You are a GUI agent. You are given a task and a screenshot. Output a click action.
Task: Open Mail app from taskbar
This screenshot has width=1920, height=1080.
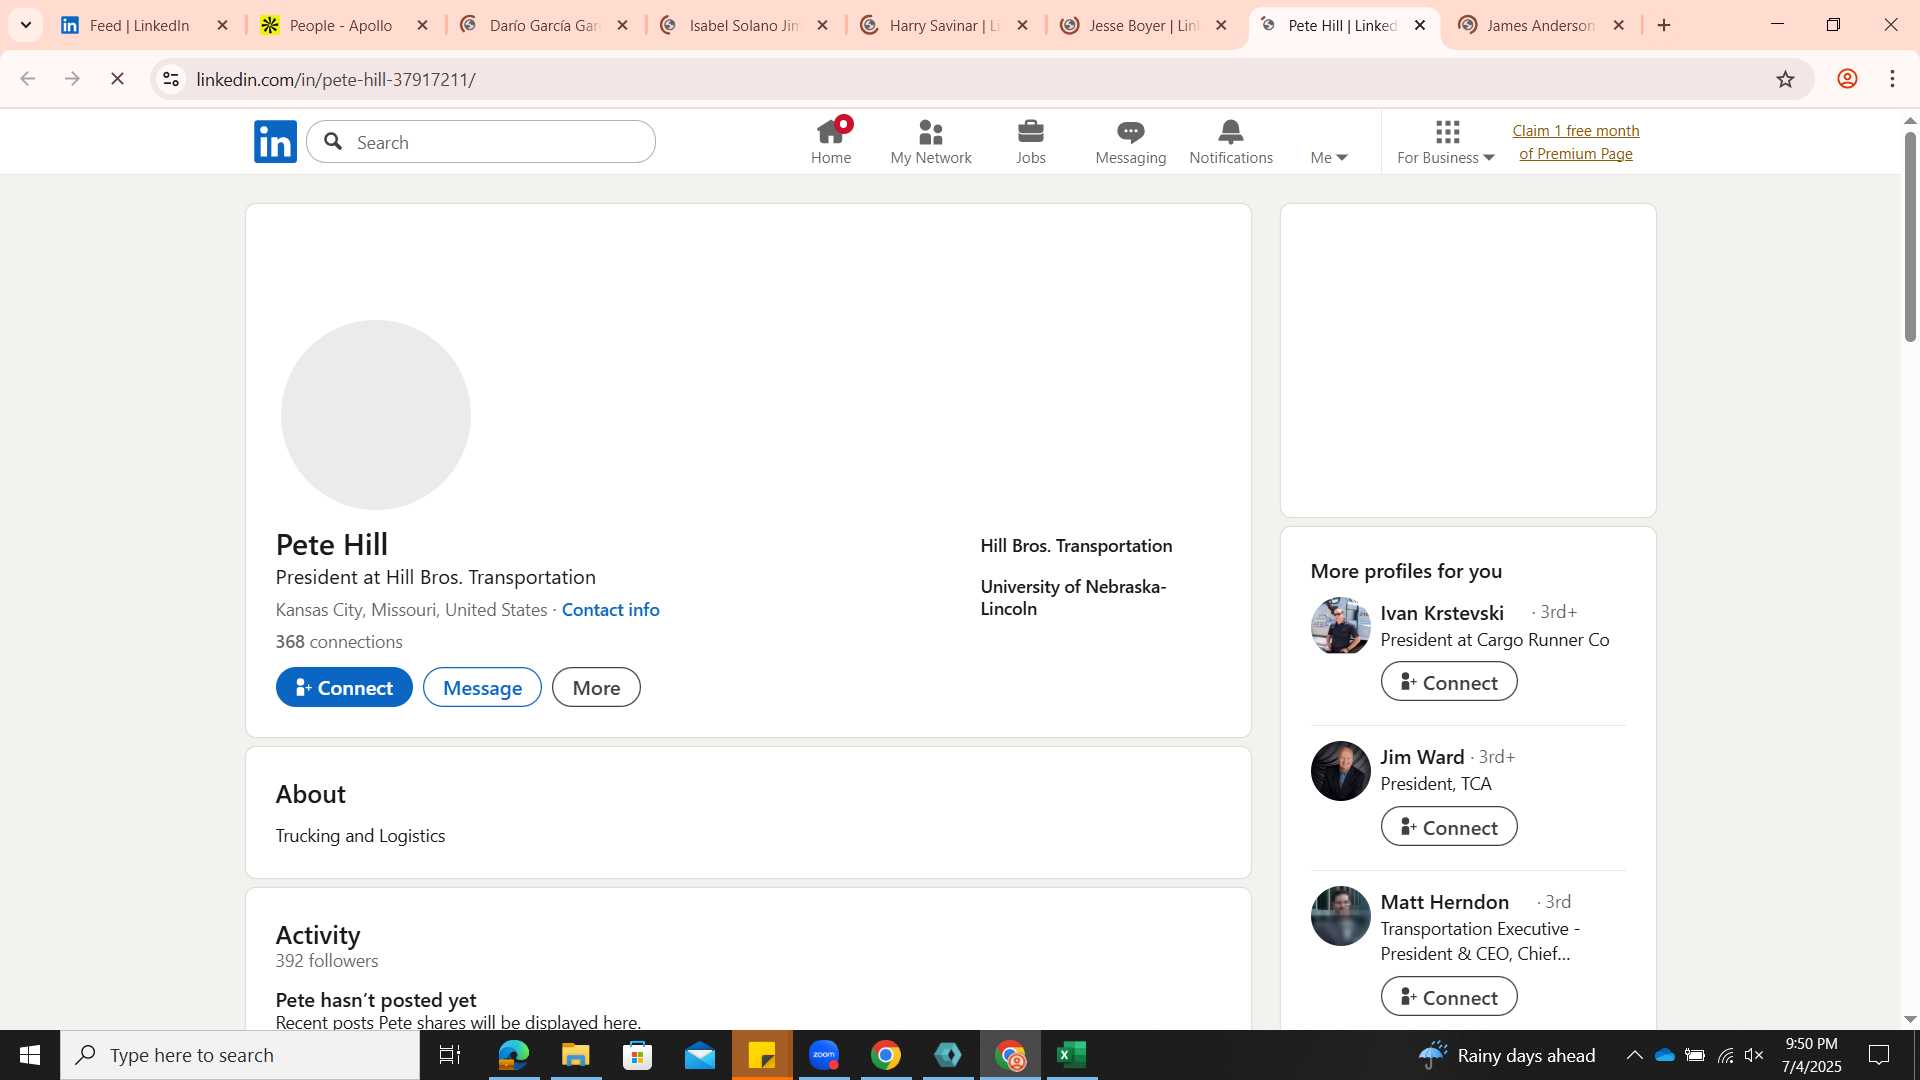[700, 1055]
